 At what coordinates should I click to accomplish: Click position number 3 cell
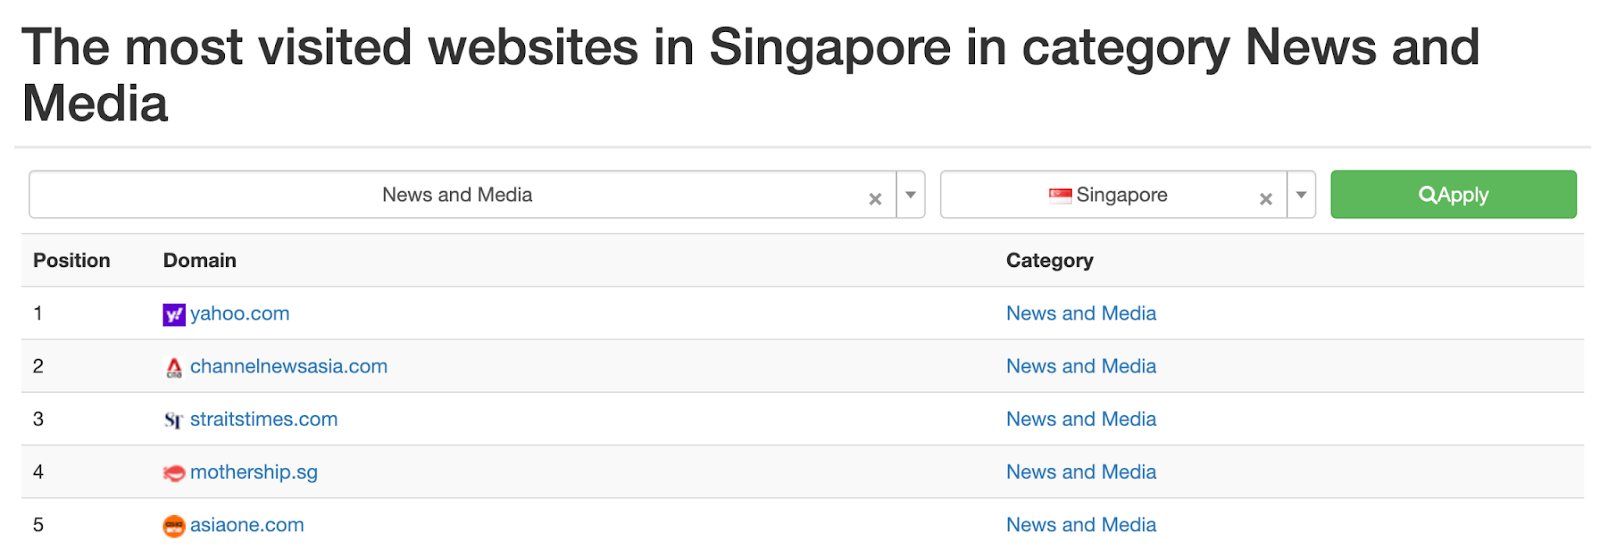click(x=38, y=419)
